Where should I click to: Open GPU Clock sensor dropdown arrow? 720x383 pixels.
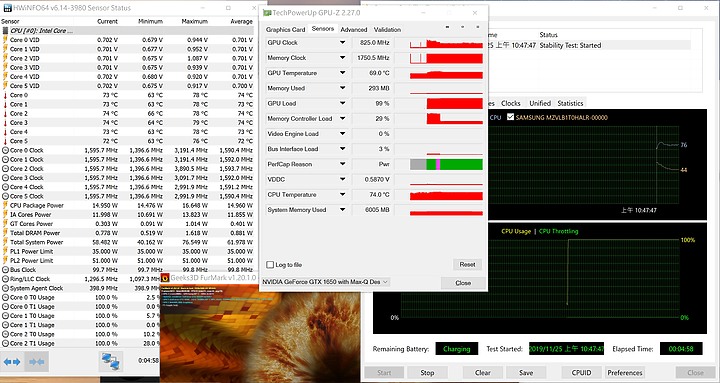pyautogui.click(x=342, y=42)
